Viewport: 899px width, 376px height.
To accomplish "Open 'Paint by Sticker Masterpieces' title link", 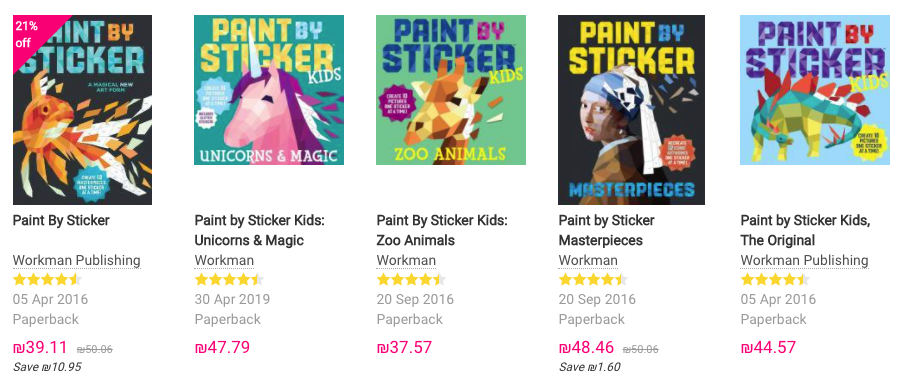I will (x=607, y=230).
